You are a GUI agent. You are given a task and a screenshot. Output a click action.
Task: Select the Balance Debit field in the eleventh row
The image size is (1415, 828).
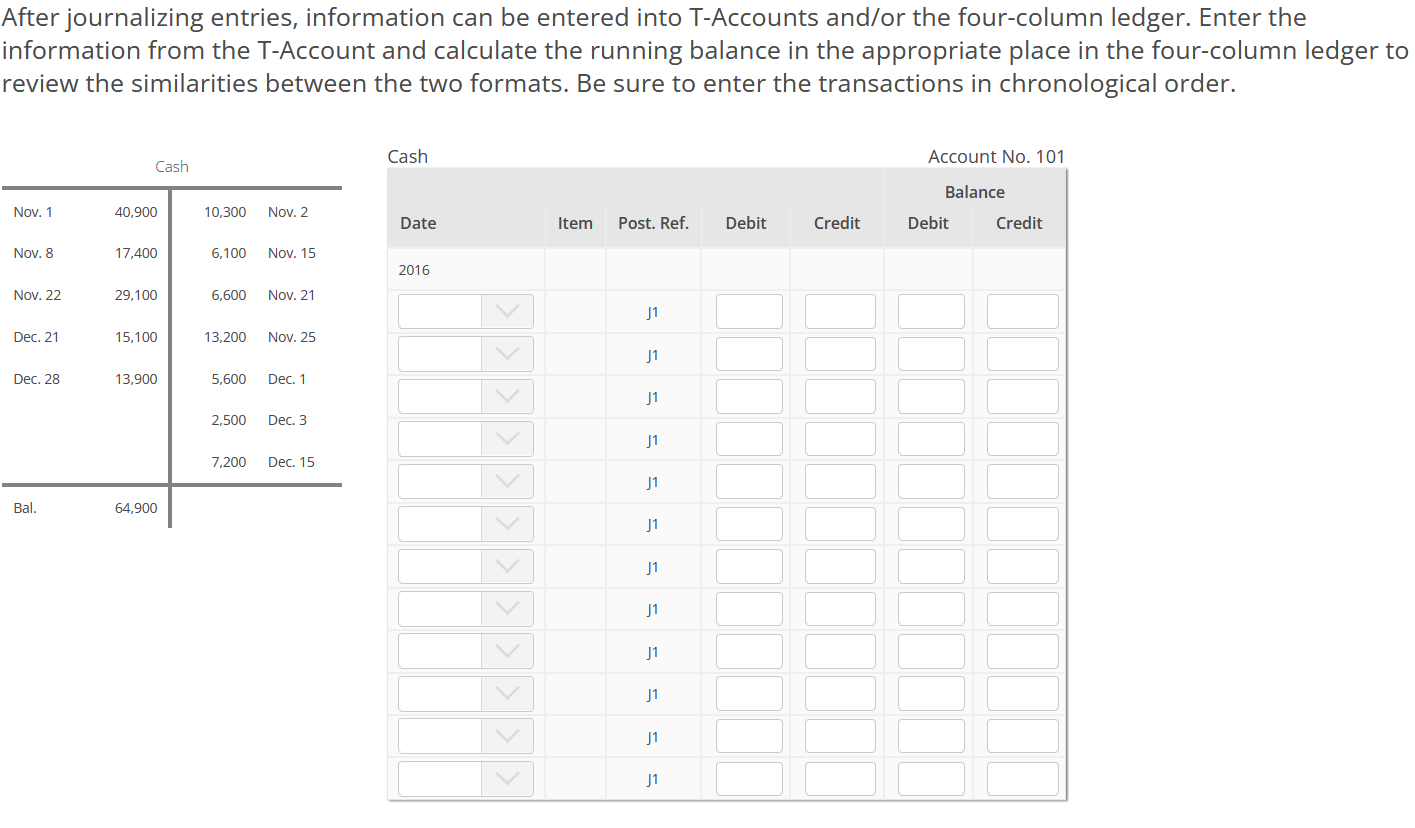tap(931, 736)
